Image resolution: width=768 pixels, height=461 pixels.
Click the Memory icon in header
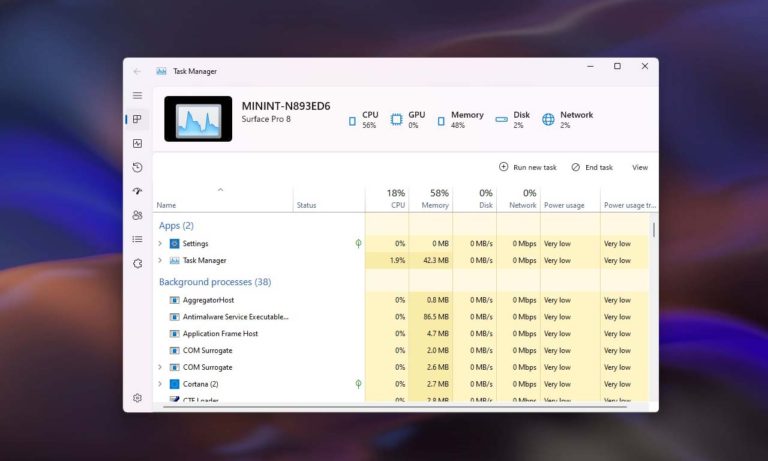tap(441, 121)
